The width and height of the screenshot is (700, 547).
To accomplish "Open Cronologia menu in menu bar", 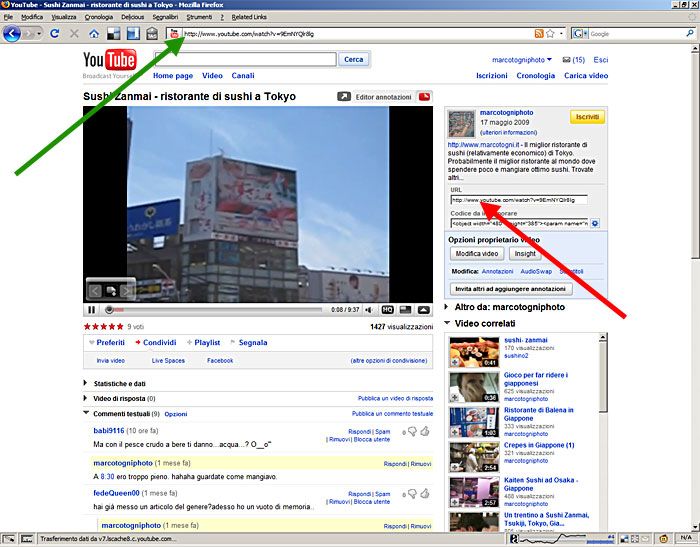I will pyautogui.click(x=99, y=17).
